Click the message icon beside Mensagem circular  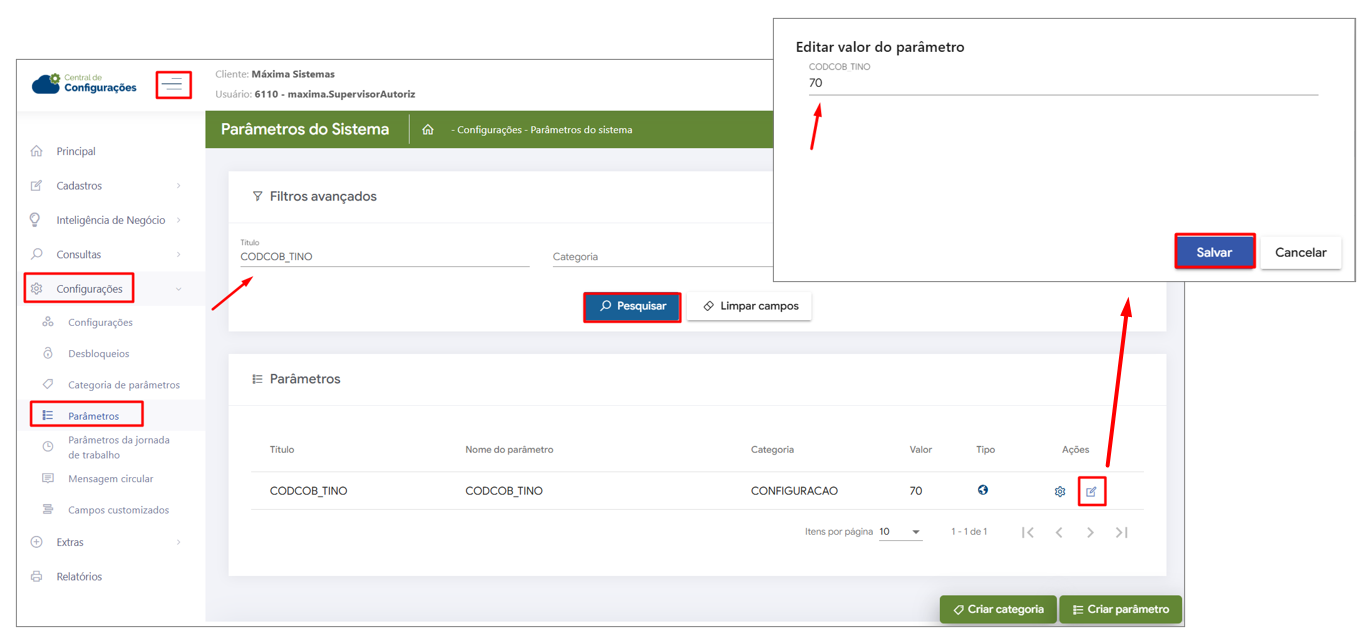point(48,478)
